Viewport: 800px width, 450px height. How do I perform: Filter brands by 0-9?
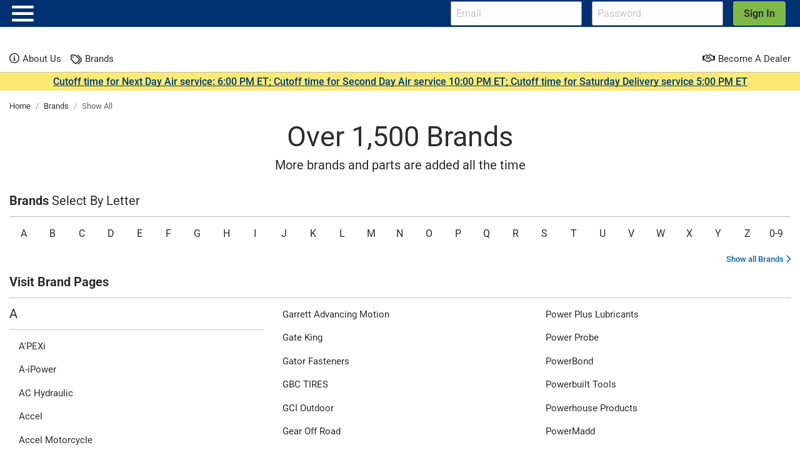[776, 234]
